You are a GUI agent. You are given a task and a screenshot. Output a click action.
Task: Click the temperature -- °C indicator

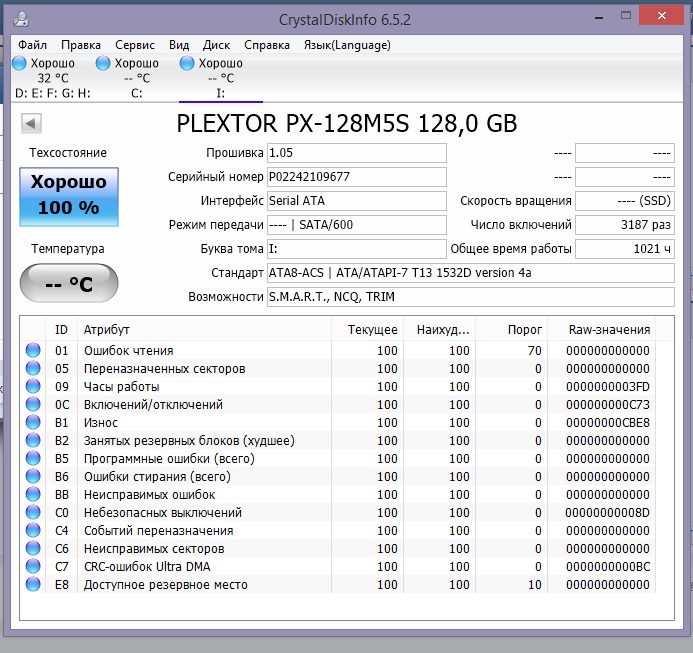(x=69, y=283)
